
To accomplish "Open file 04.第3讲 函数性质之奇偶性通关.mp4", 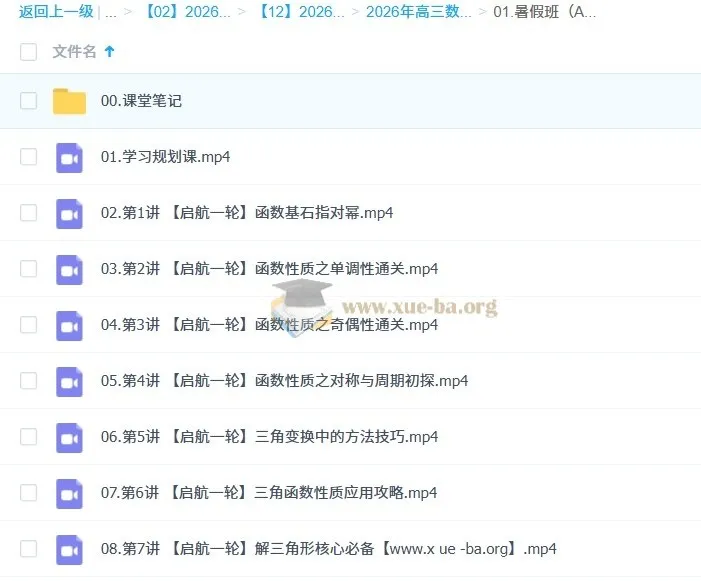I will tap(270, 325).
